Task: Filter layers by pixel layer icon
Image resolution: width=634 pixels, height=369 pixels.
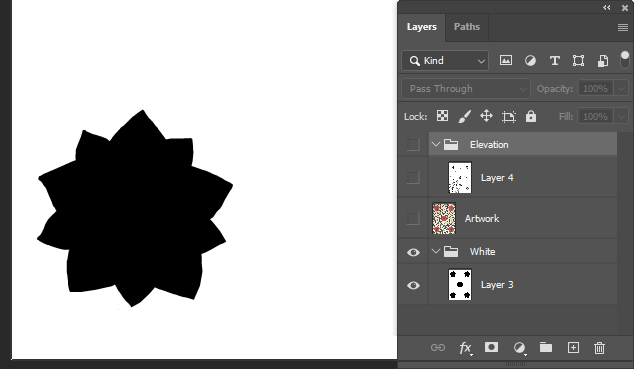Action: (x=506, y=61)
